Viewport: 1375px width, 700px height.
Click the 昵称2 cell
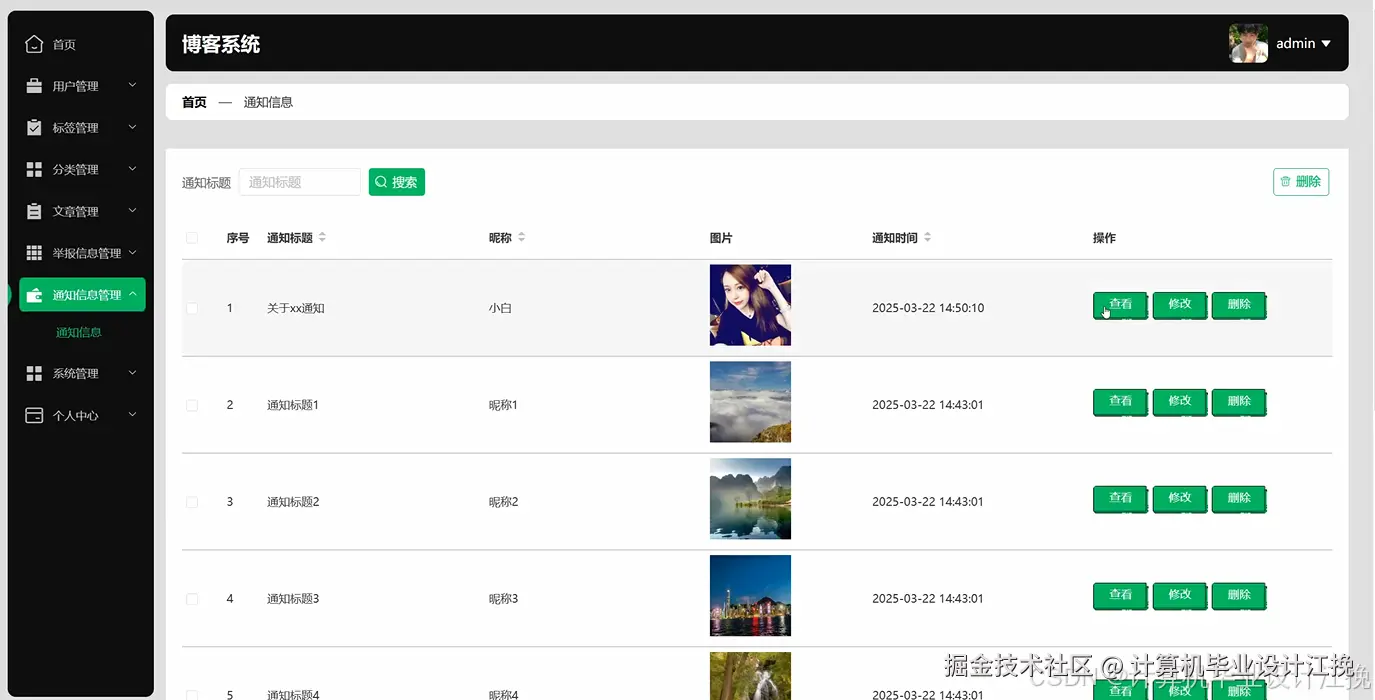point(503,502)
